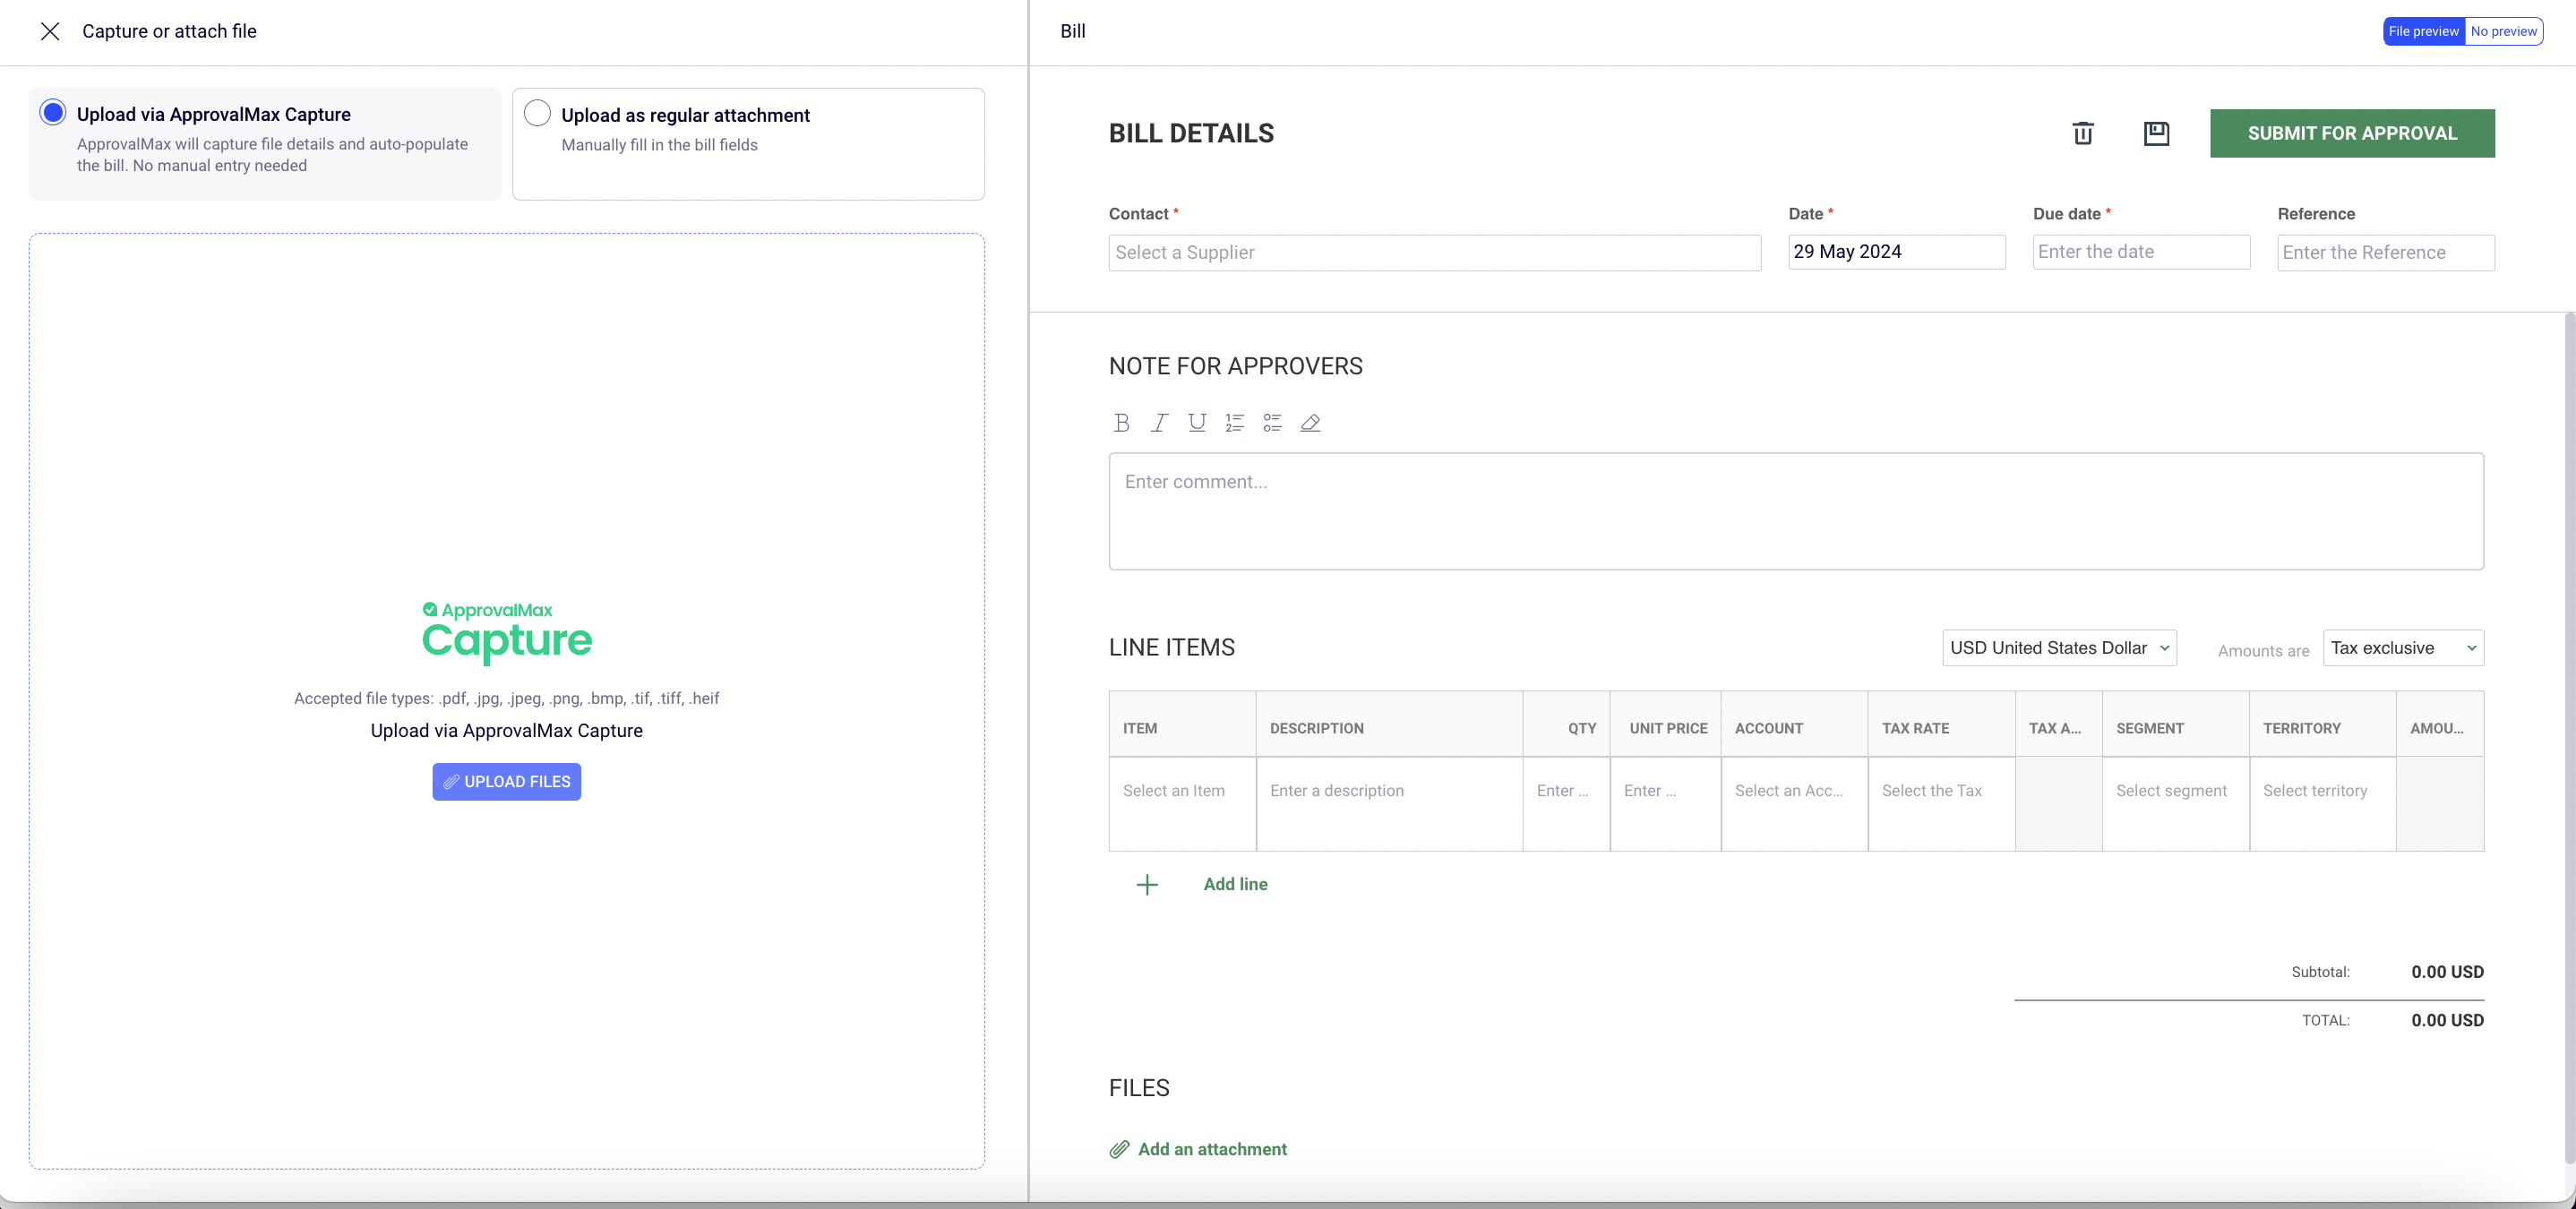This screenshot has height=1209, width=2576.
Task: Click the Subtotal value 0.00 USD
Action: (x=2447, y=972)
